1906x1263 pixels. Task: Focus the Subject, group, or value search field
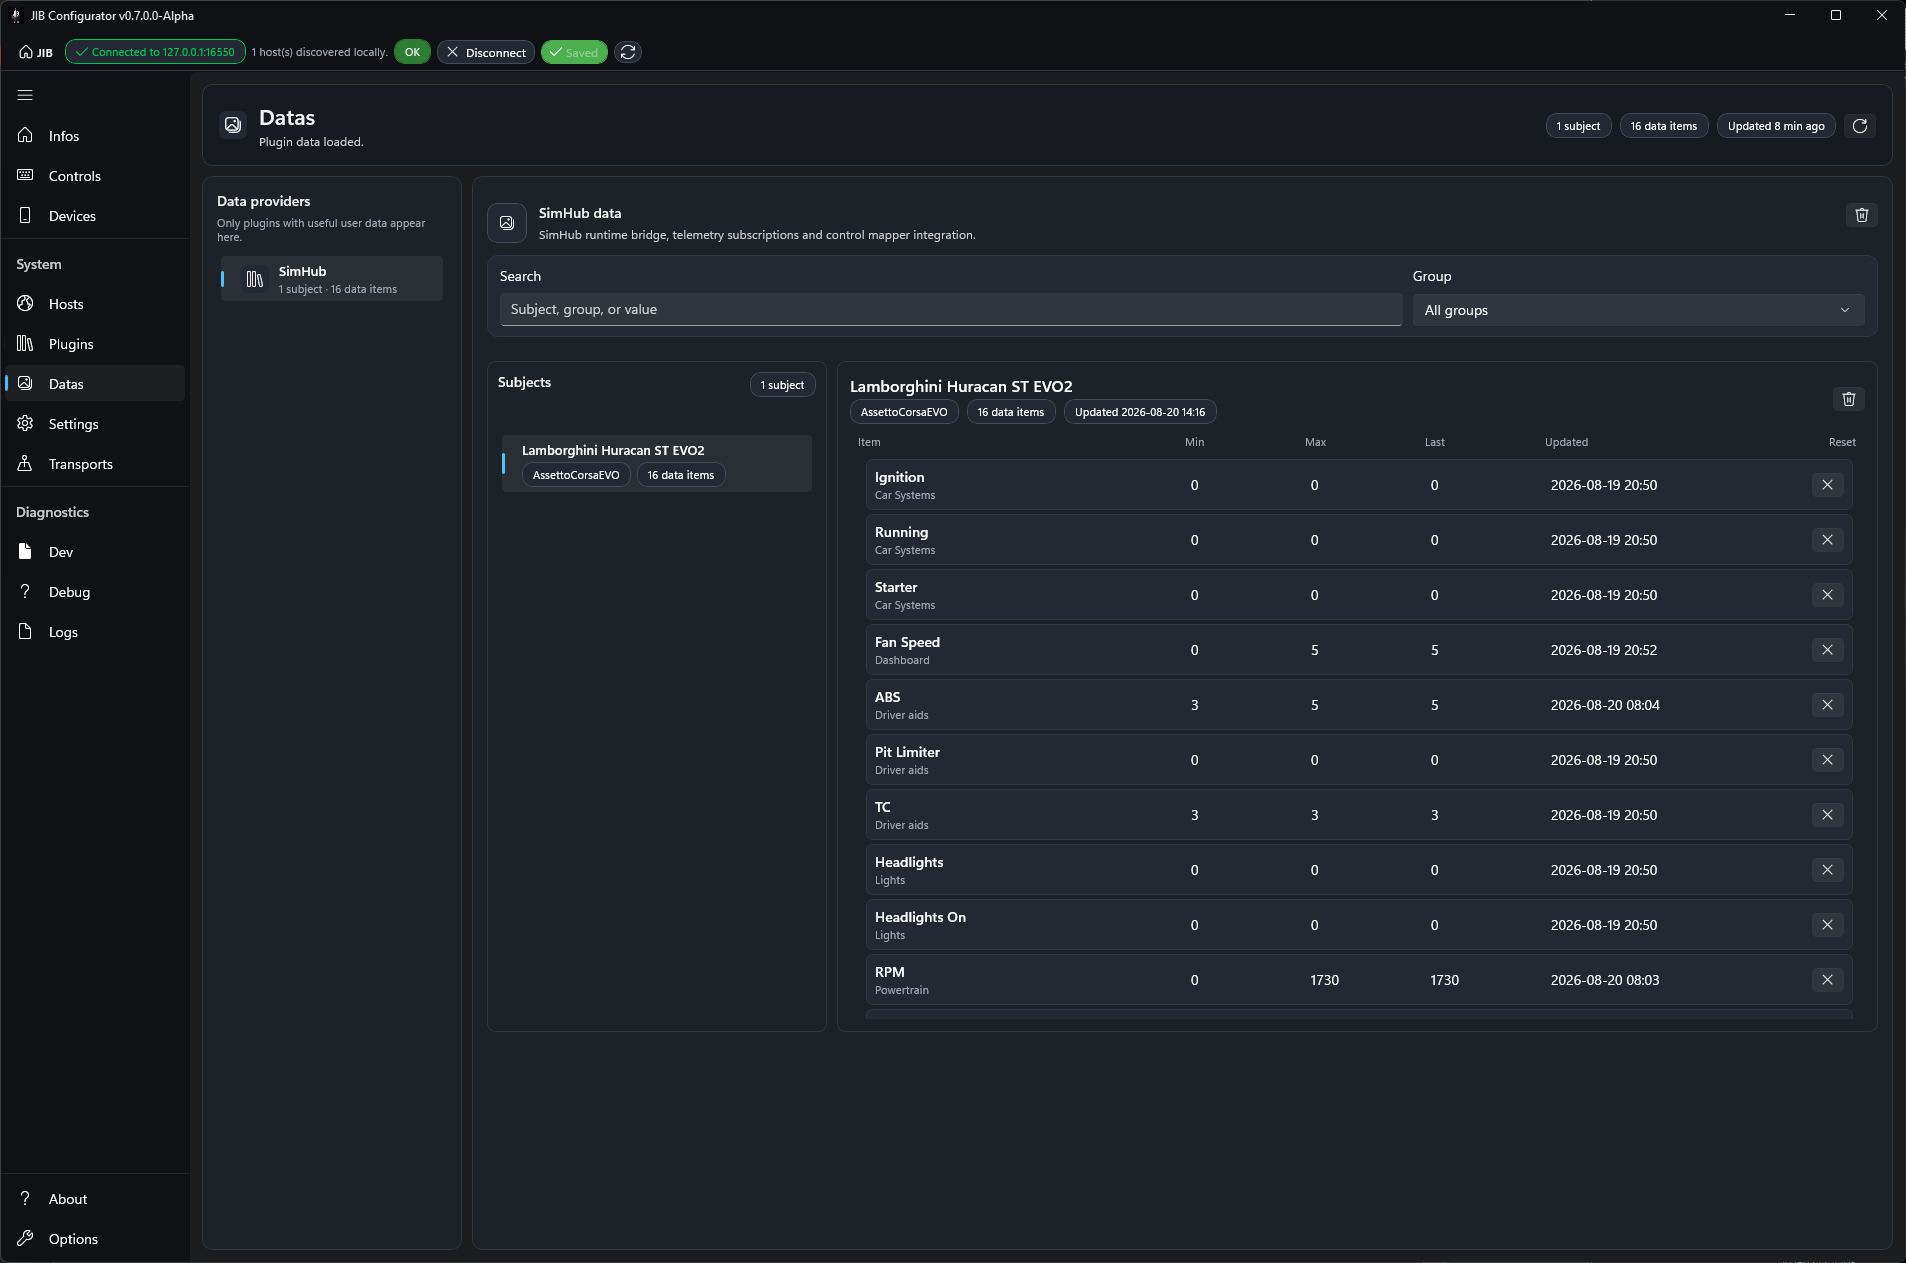pos(950,310)
